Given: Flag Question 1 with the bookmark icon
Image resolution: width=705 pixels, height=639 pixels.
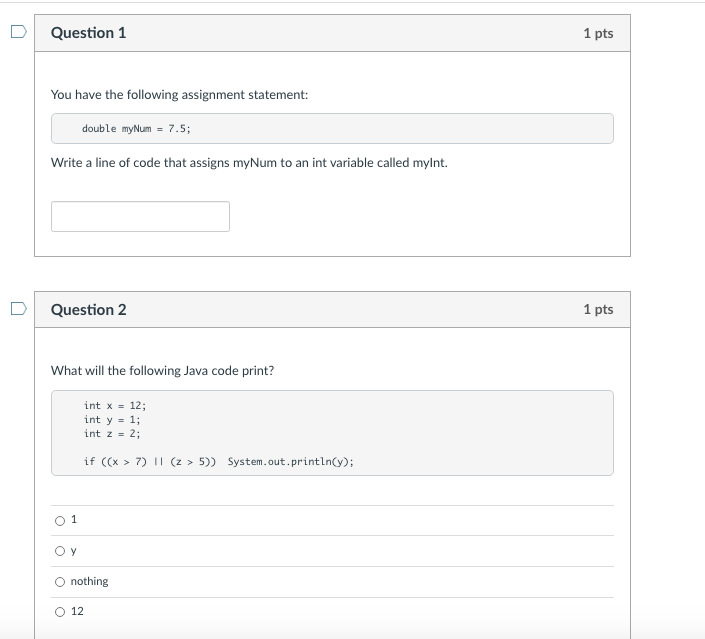Looking at the screenshot, I should [18, 32].
